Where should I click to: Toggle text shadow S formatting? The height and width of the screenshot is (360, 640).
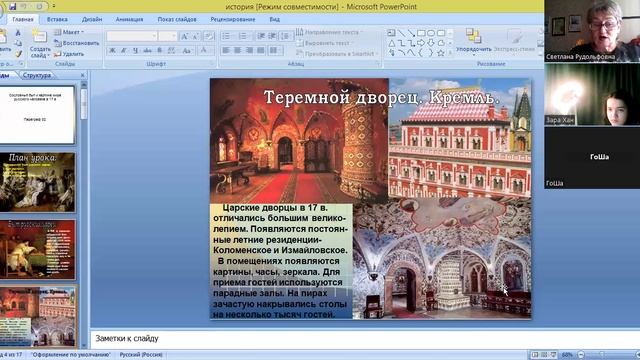160,50
